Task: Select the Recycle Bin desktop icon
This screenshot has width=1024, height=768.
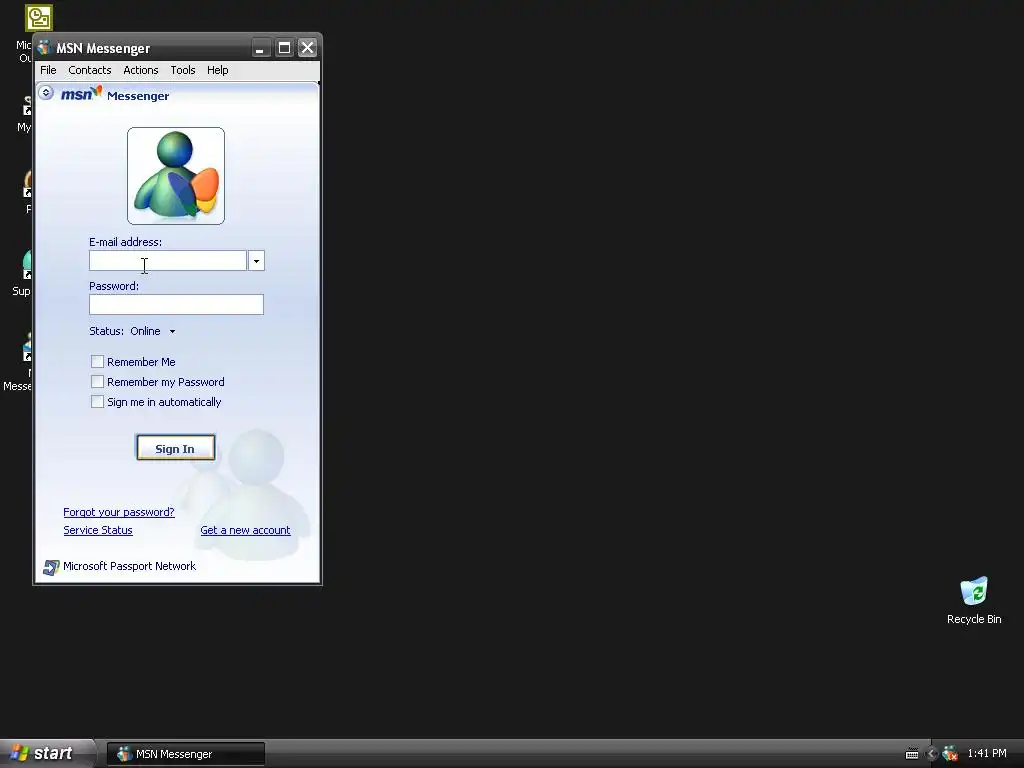Action: pos(974,601)
